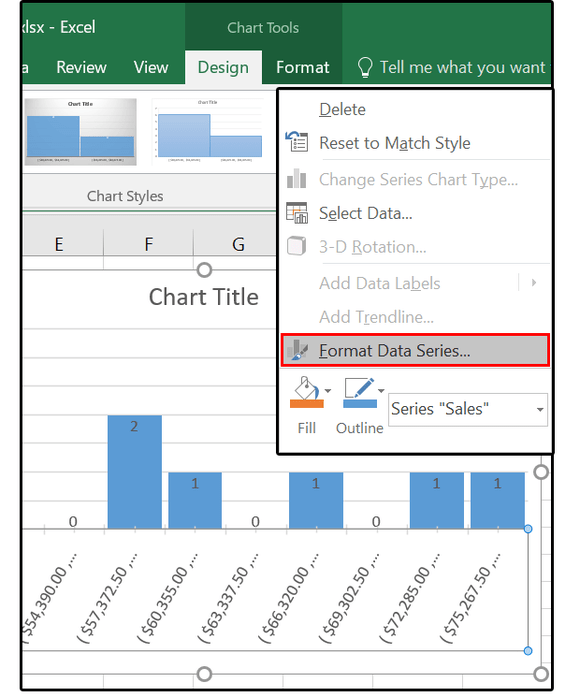Click the Outline pen icon

pyautogui.click(x=360, y=392)
